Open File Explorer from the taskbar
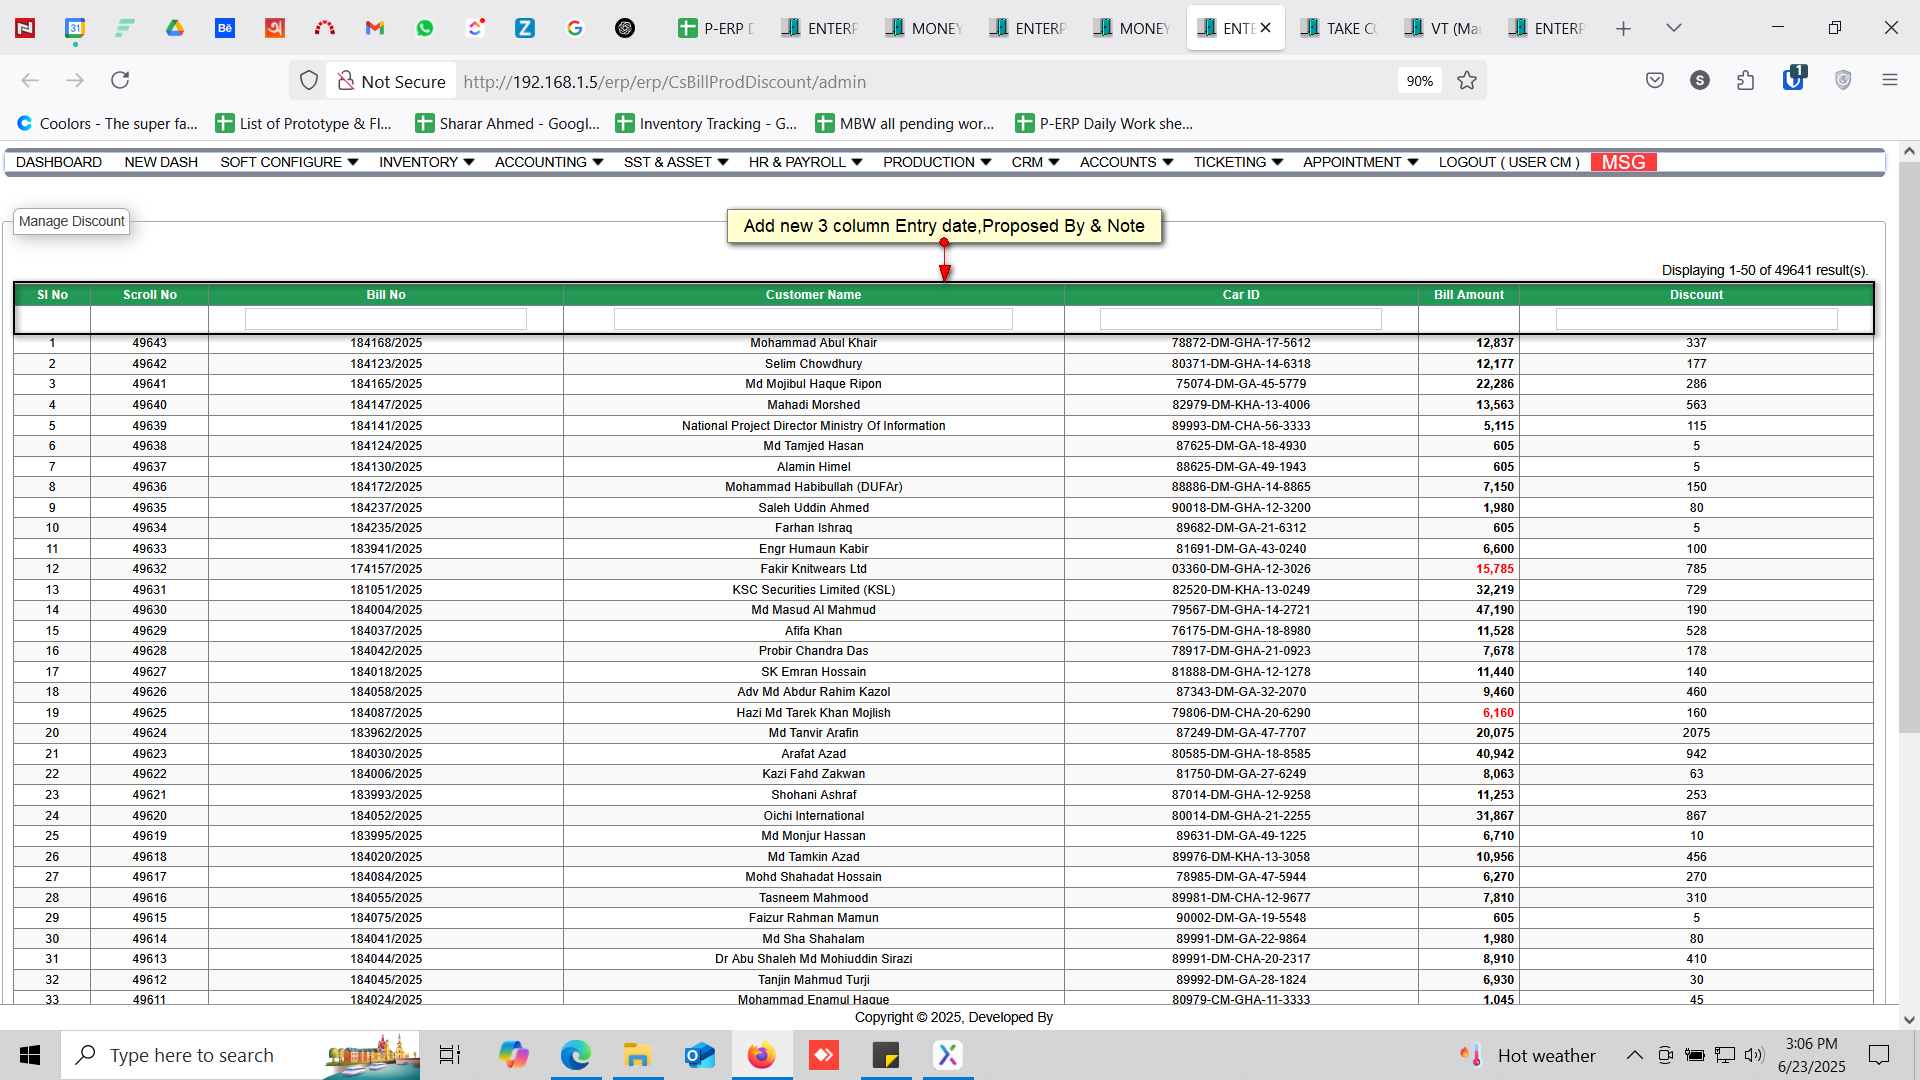The height and width of the screenshot is (1080, 1920). point(637,1055)
